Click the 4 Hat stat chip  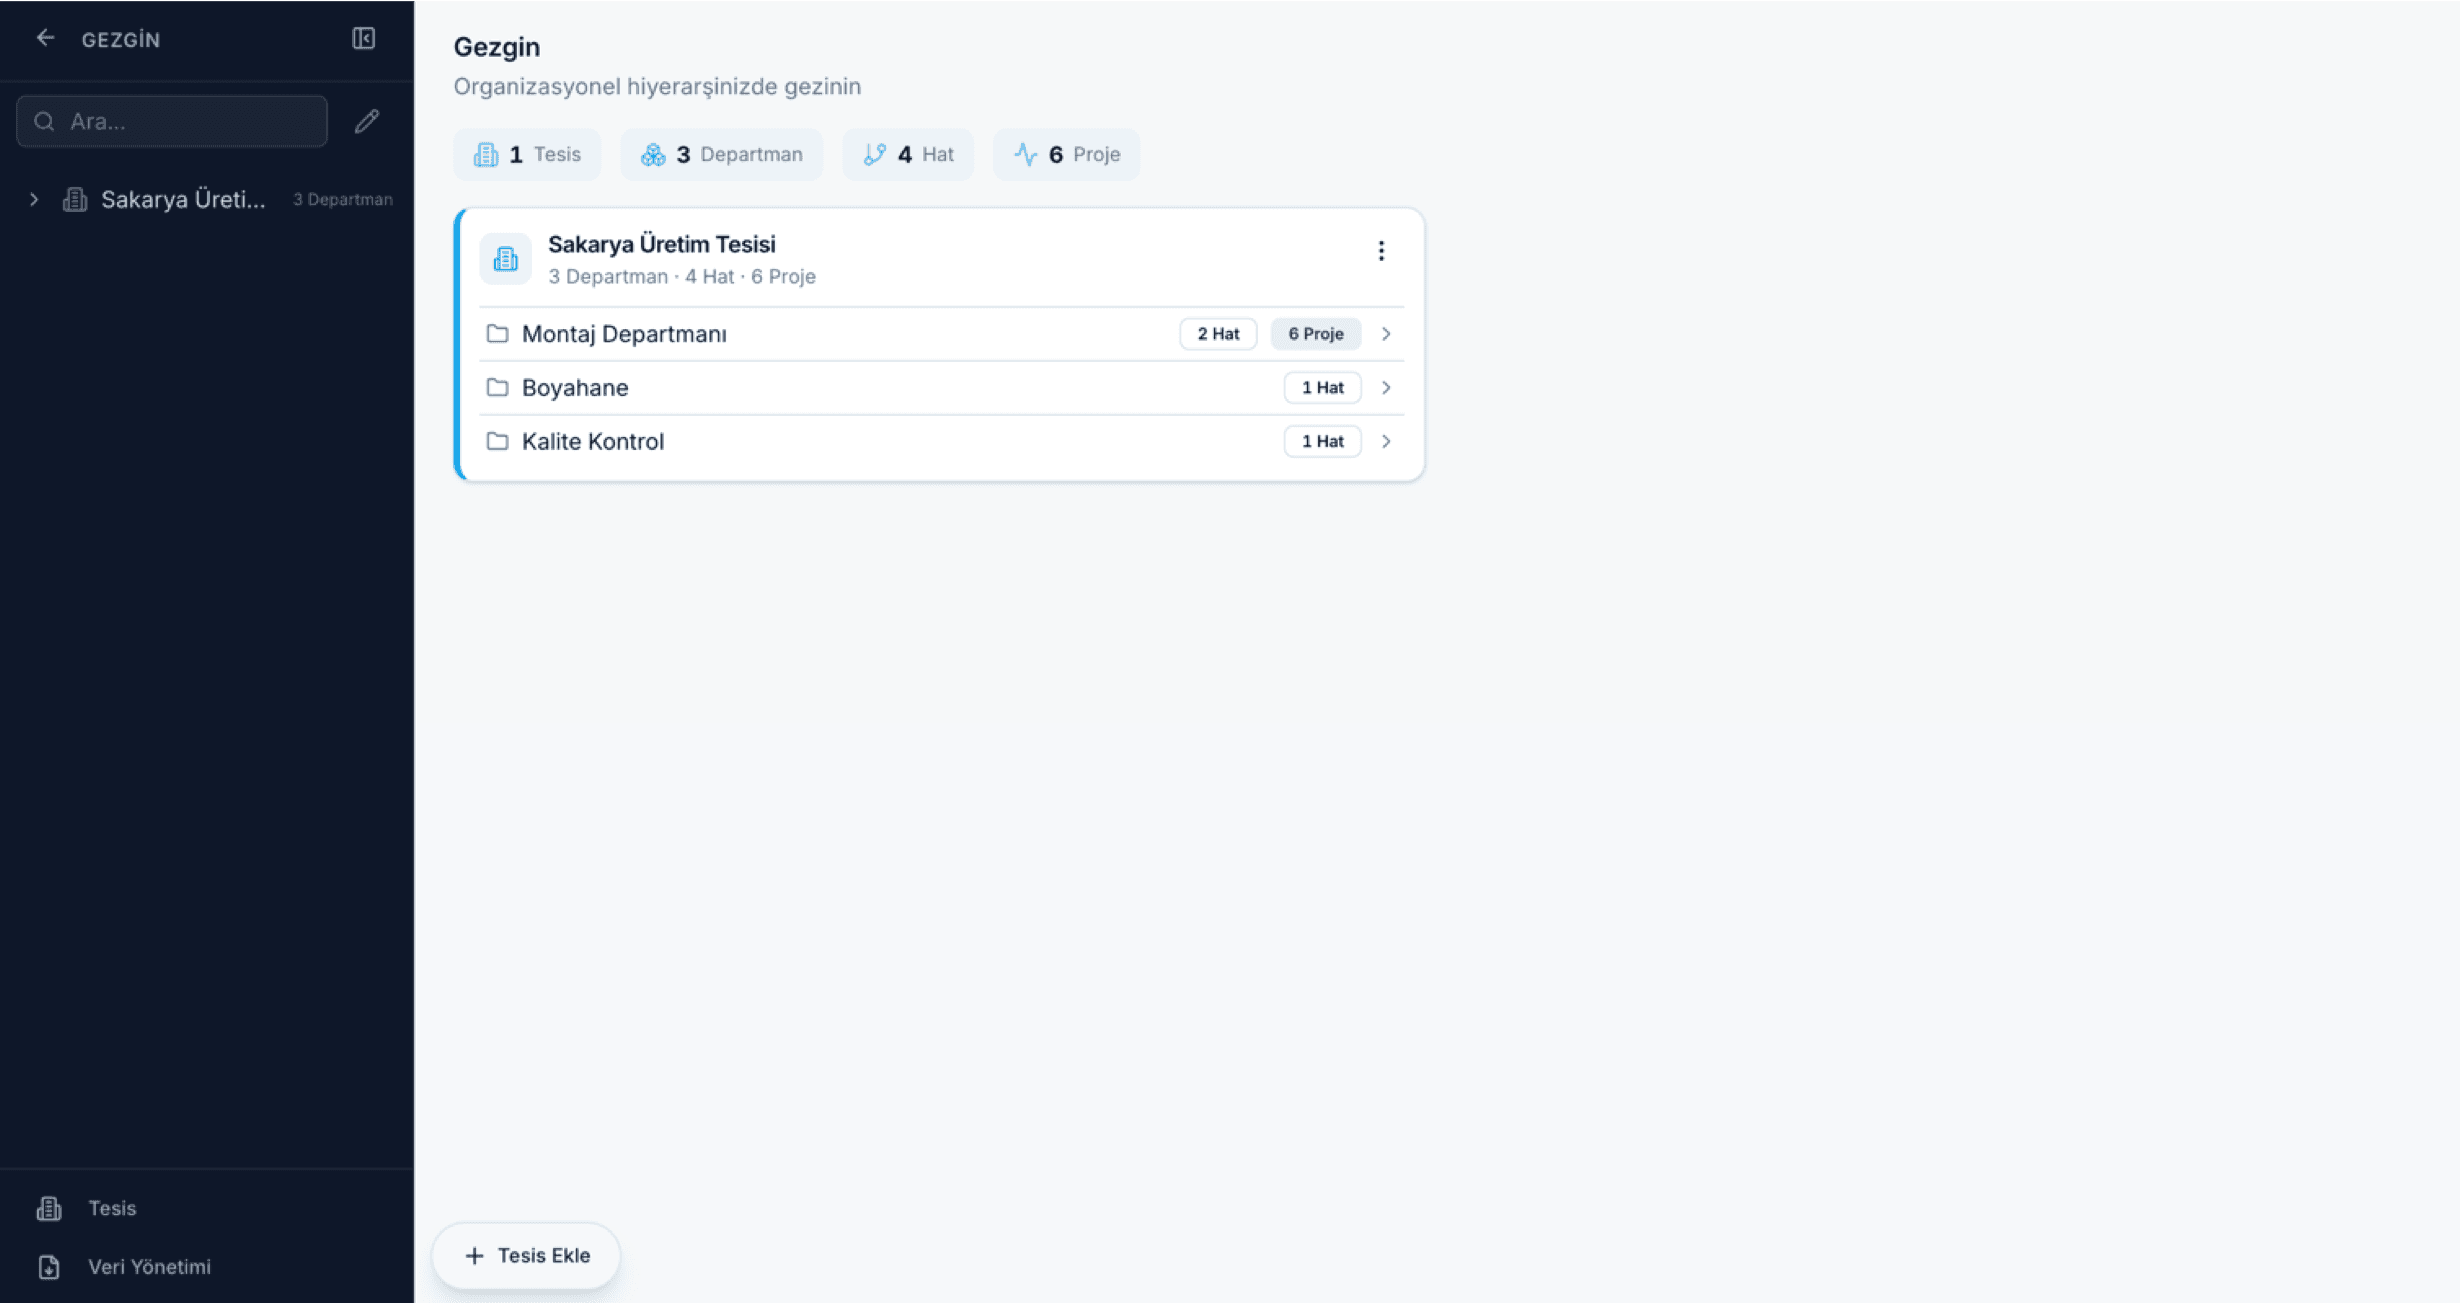(907, 154)
